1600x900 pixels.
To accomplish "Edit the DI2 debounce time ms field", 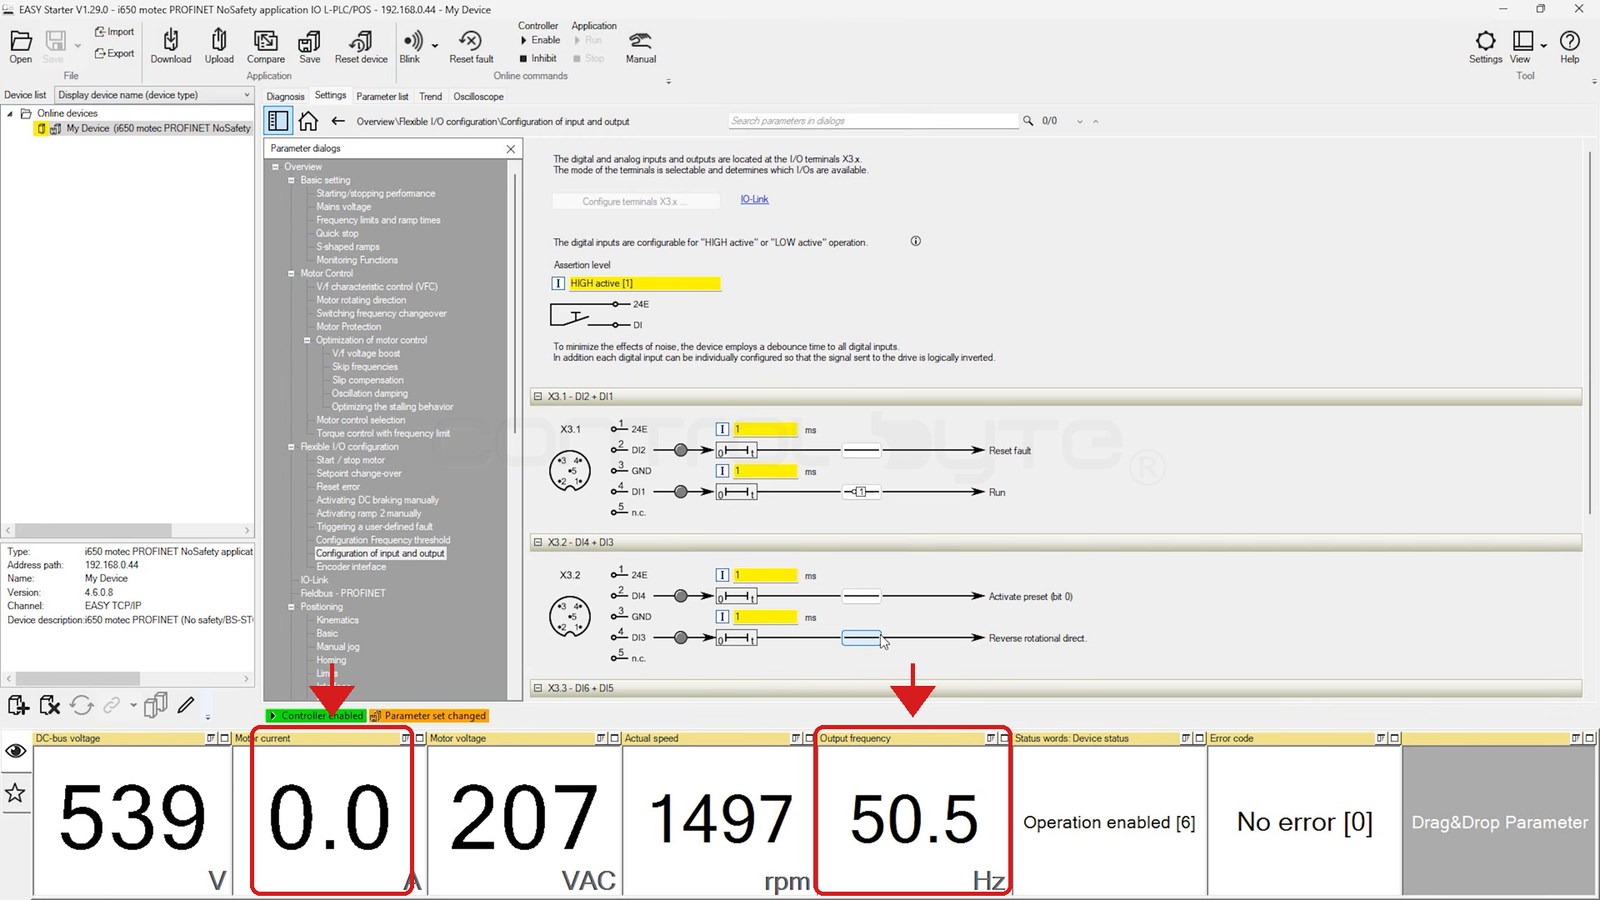I will [x=766, y=429].
